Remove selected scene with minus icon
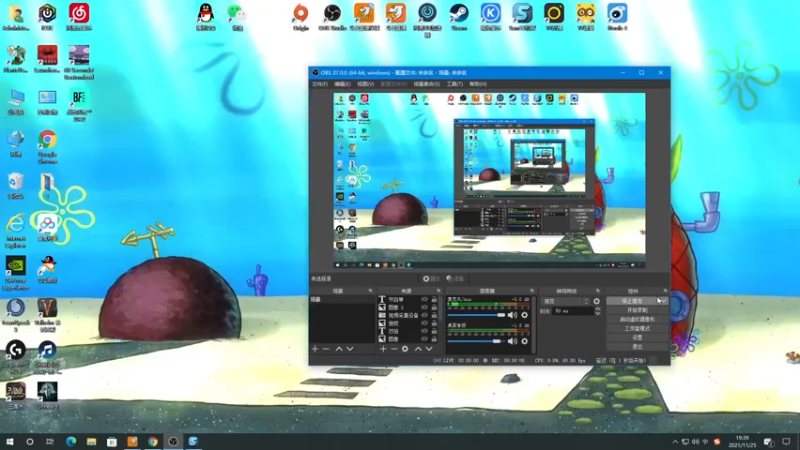800x450 pixels. click(326, 349)
